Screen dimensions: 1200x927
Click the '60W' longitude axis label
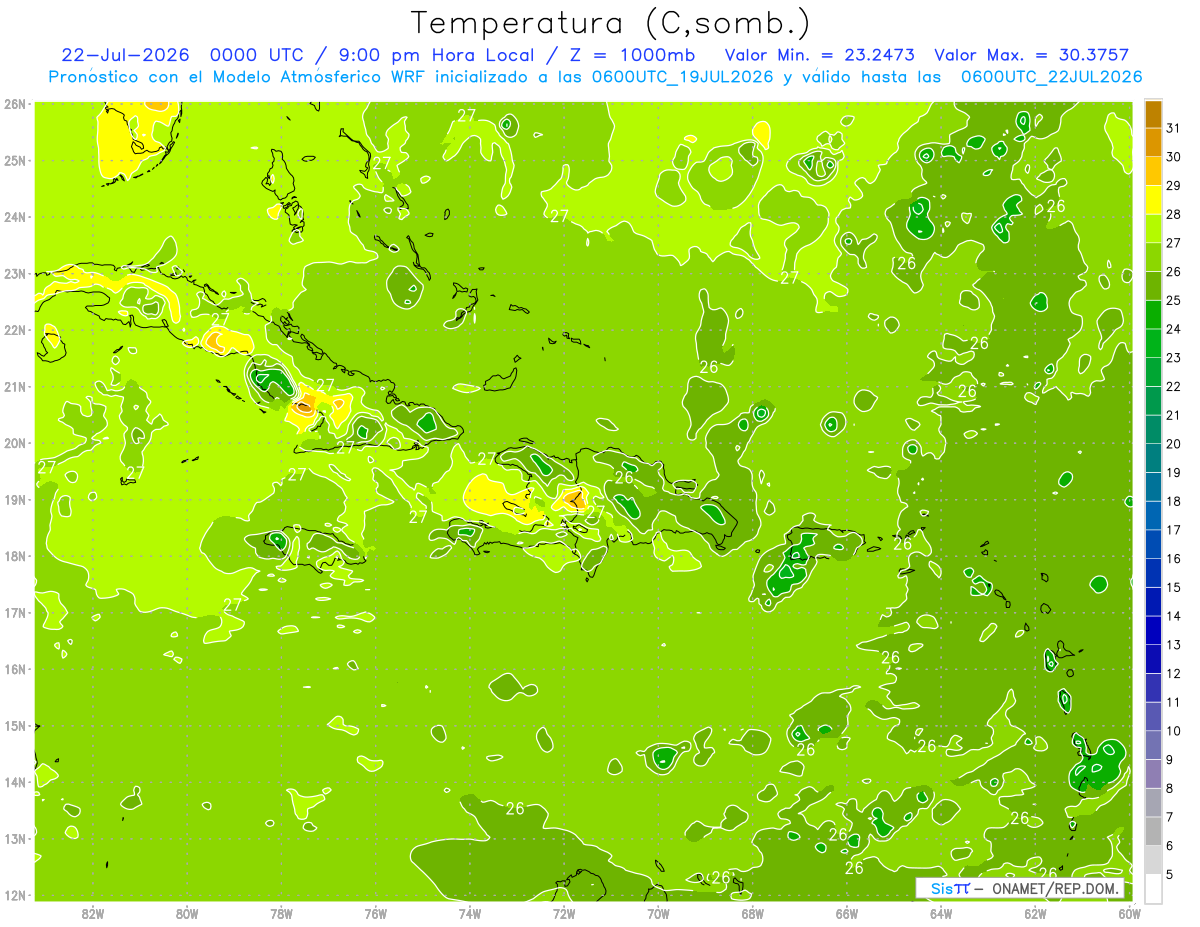[1130, 914]
